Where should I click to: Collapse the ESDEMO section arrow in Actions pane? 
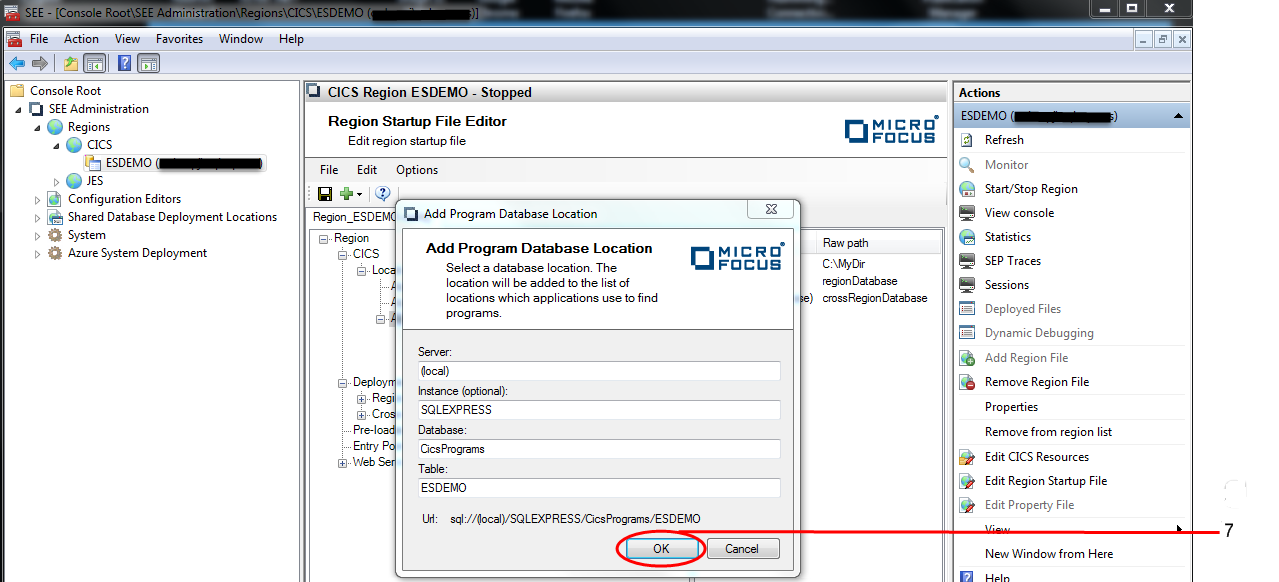coord(1179,116)
